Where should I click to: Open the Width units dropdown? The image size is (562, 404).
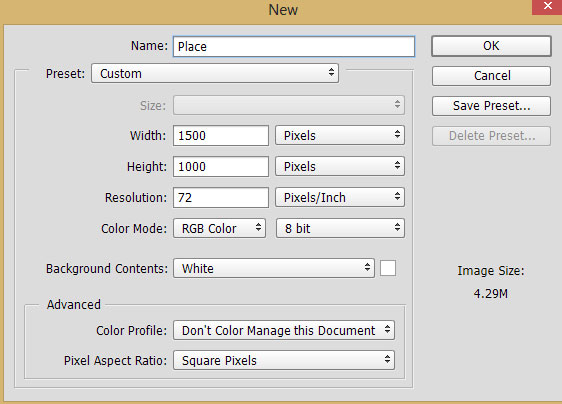(340, 136)
